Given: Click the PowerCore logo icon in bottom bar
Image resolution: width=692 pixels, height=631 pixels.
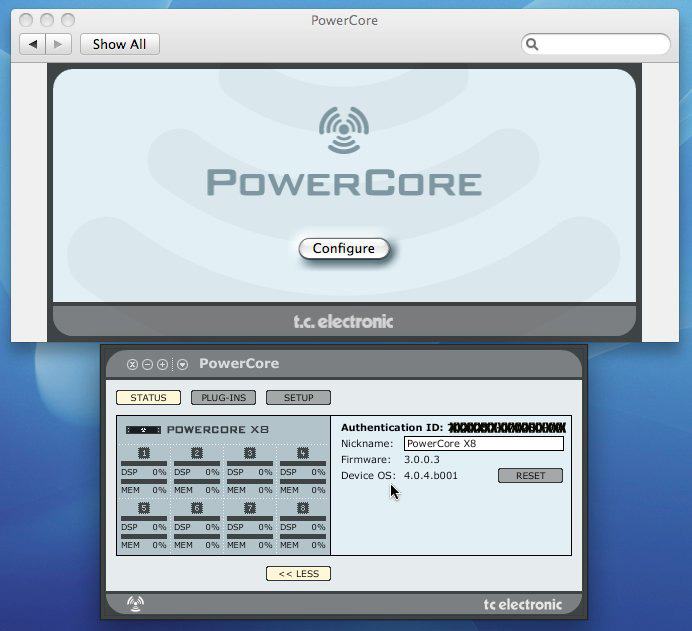Looking at the screenshot, I should (135, 603).
